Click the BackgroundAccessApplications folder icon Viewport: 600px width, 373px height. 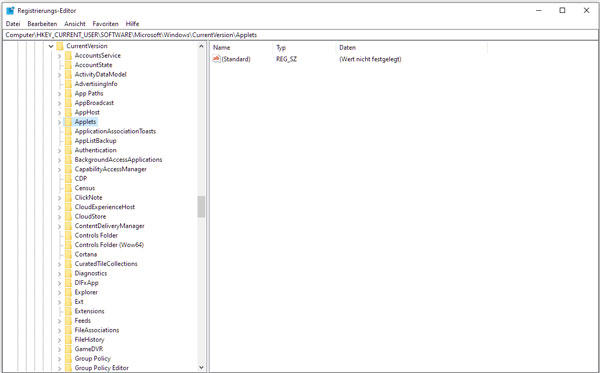(x=68, y=160)
